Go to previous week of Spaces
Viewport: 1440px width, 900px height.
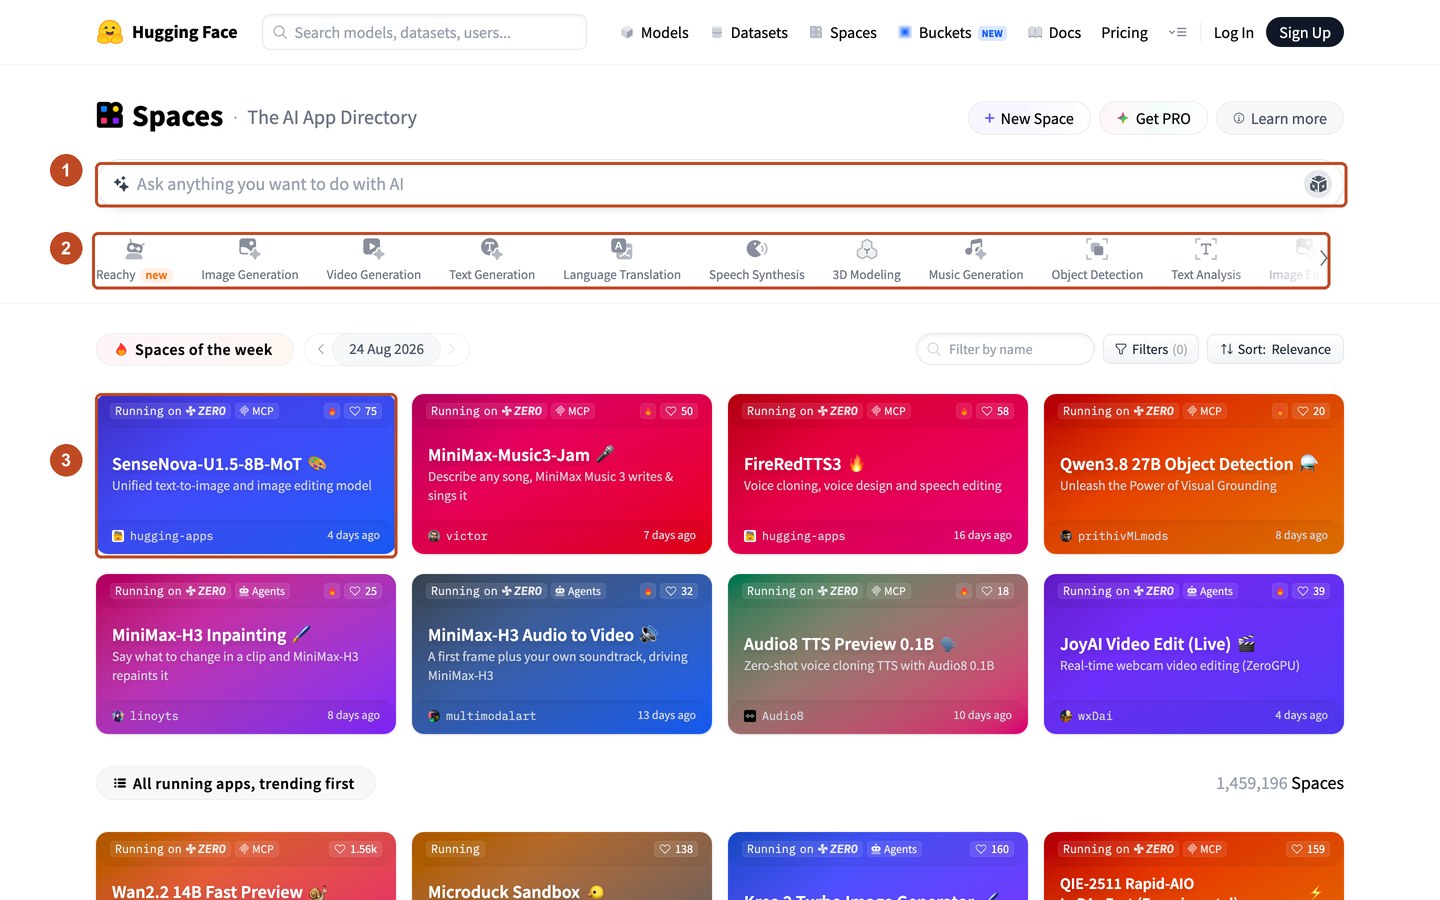[x=320, y=349]
